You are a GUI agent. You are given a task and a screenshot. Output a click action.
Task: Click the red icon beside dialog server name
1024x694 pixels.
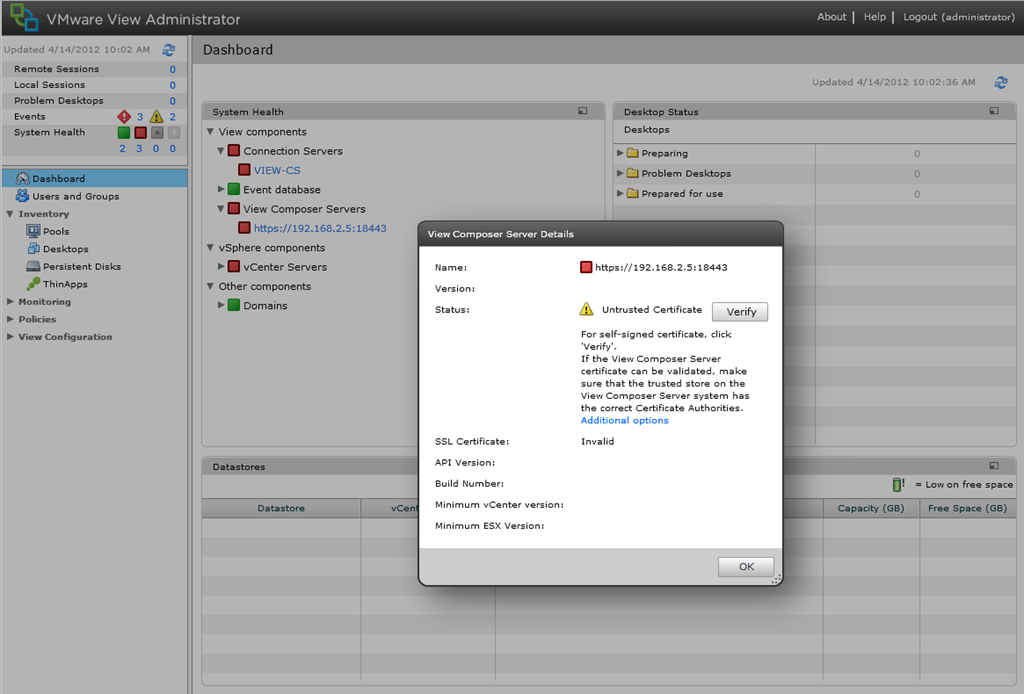586,267
